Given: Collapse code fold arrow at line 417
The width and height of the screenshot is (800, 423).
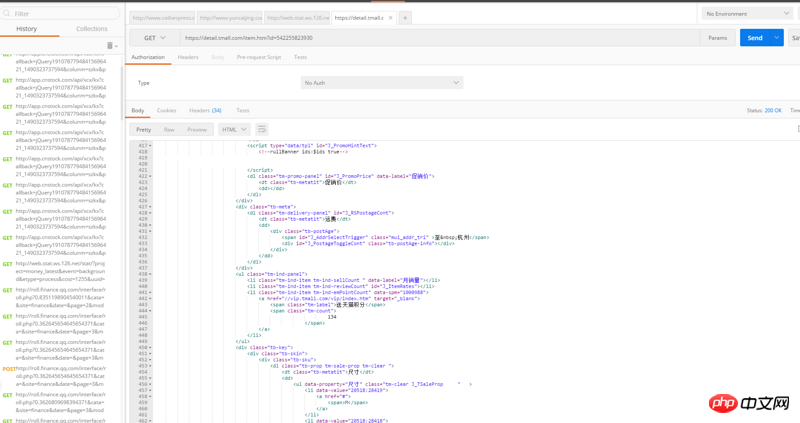Looking at the screenshot, I should (151, 146).
